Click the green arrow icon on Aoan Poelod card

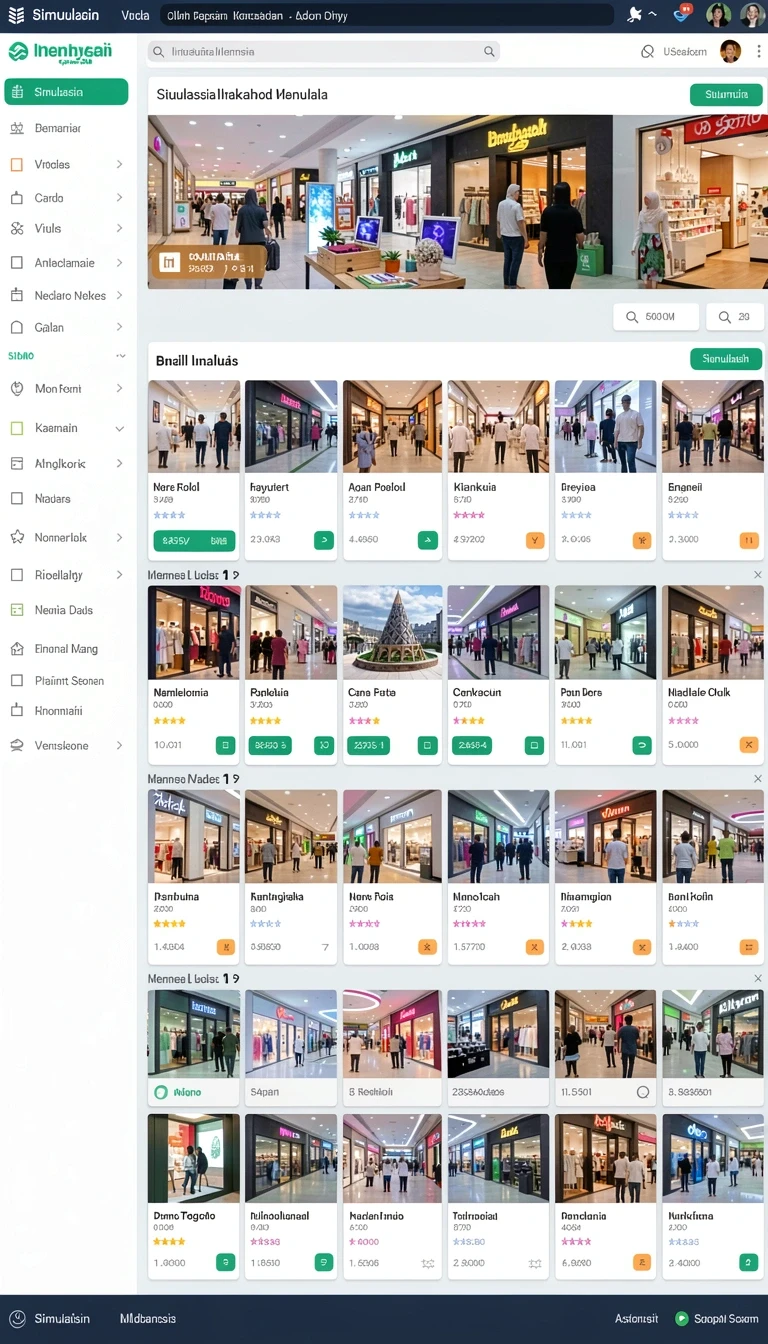click(427, 540)
